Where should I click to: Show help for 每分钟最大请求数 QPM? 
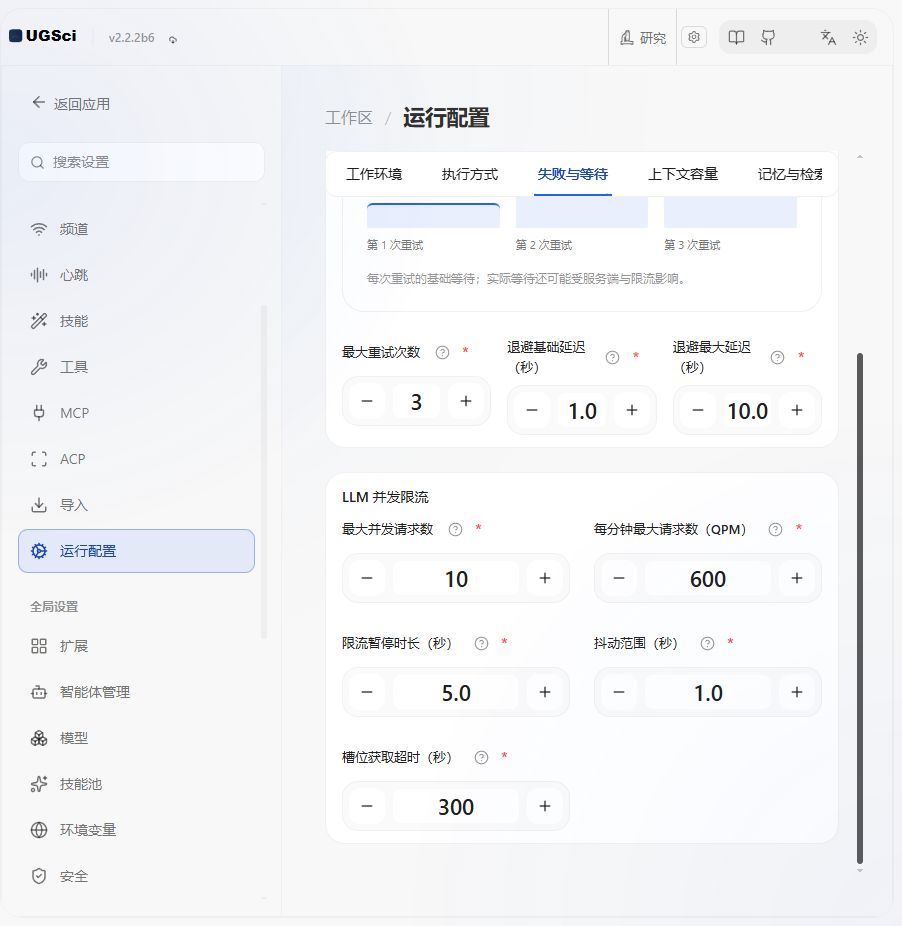[x=775, y=530]
